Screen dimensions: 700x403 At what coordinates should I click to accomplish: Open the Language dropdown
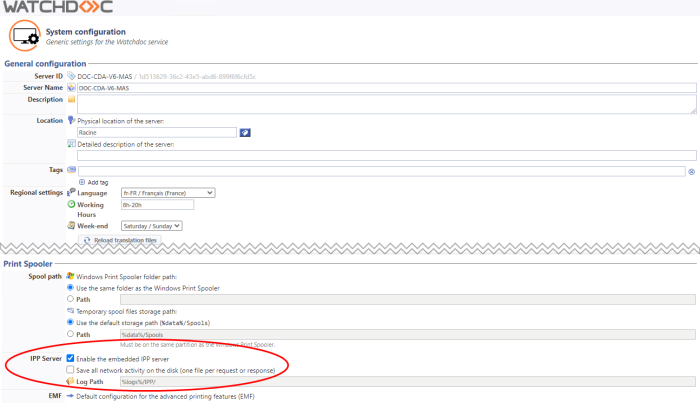coord(167,192)
